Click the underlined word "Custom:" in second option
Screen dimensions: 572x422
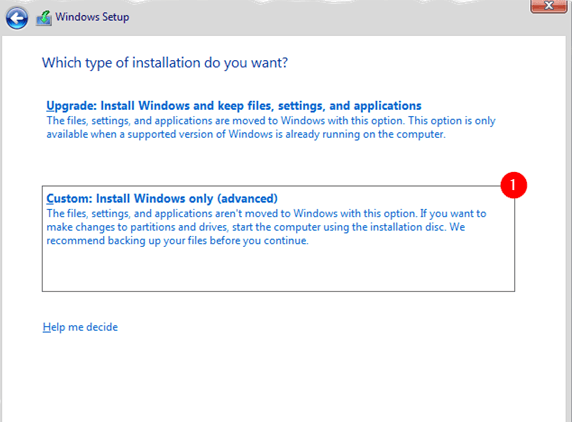[69, 198]
